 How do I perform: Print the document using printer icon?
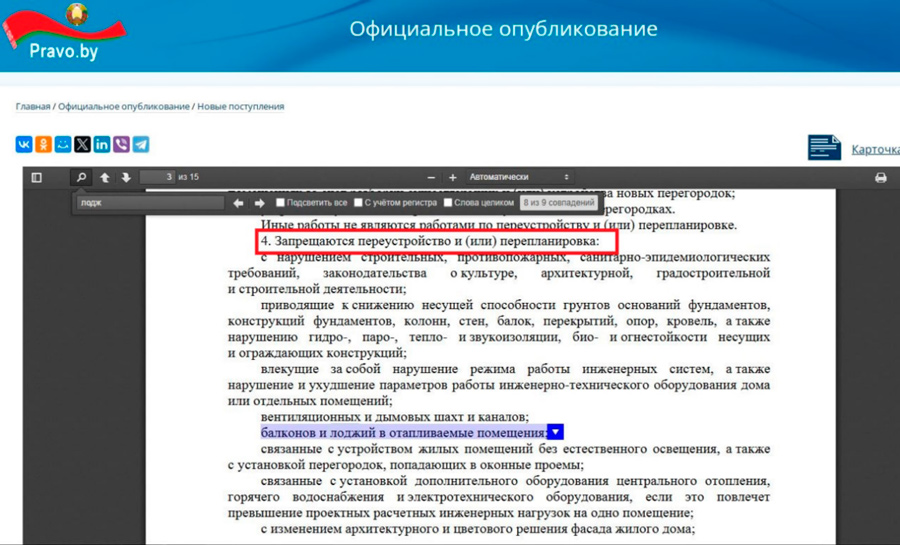[x=880, y=178]
